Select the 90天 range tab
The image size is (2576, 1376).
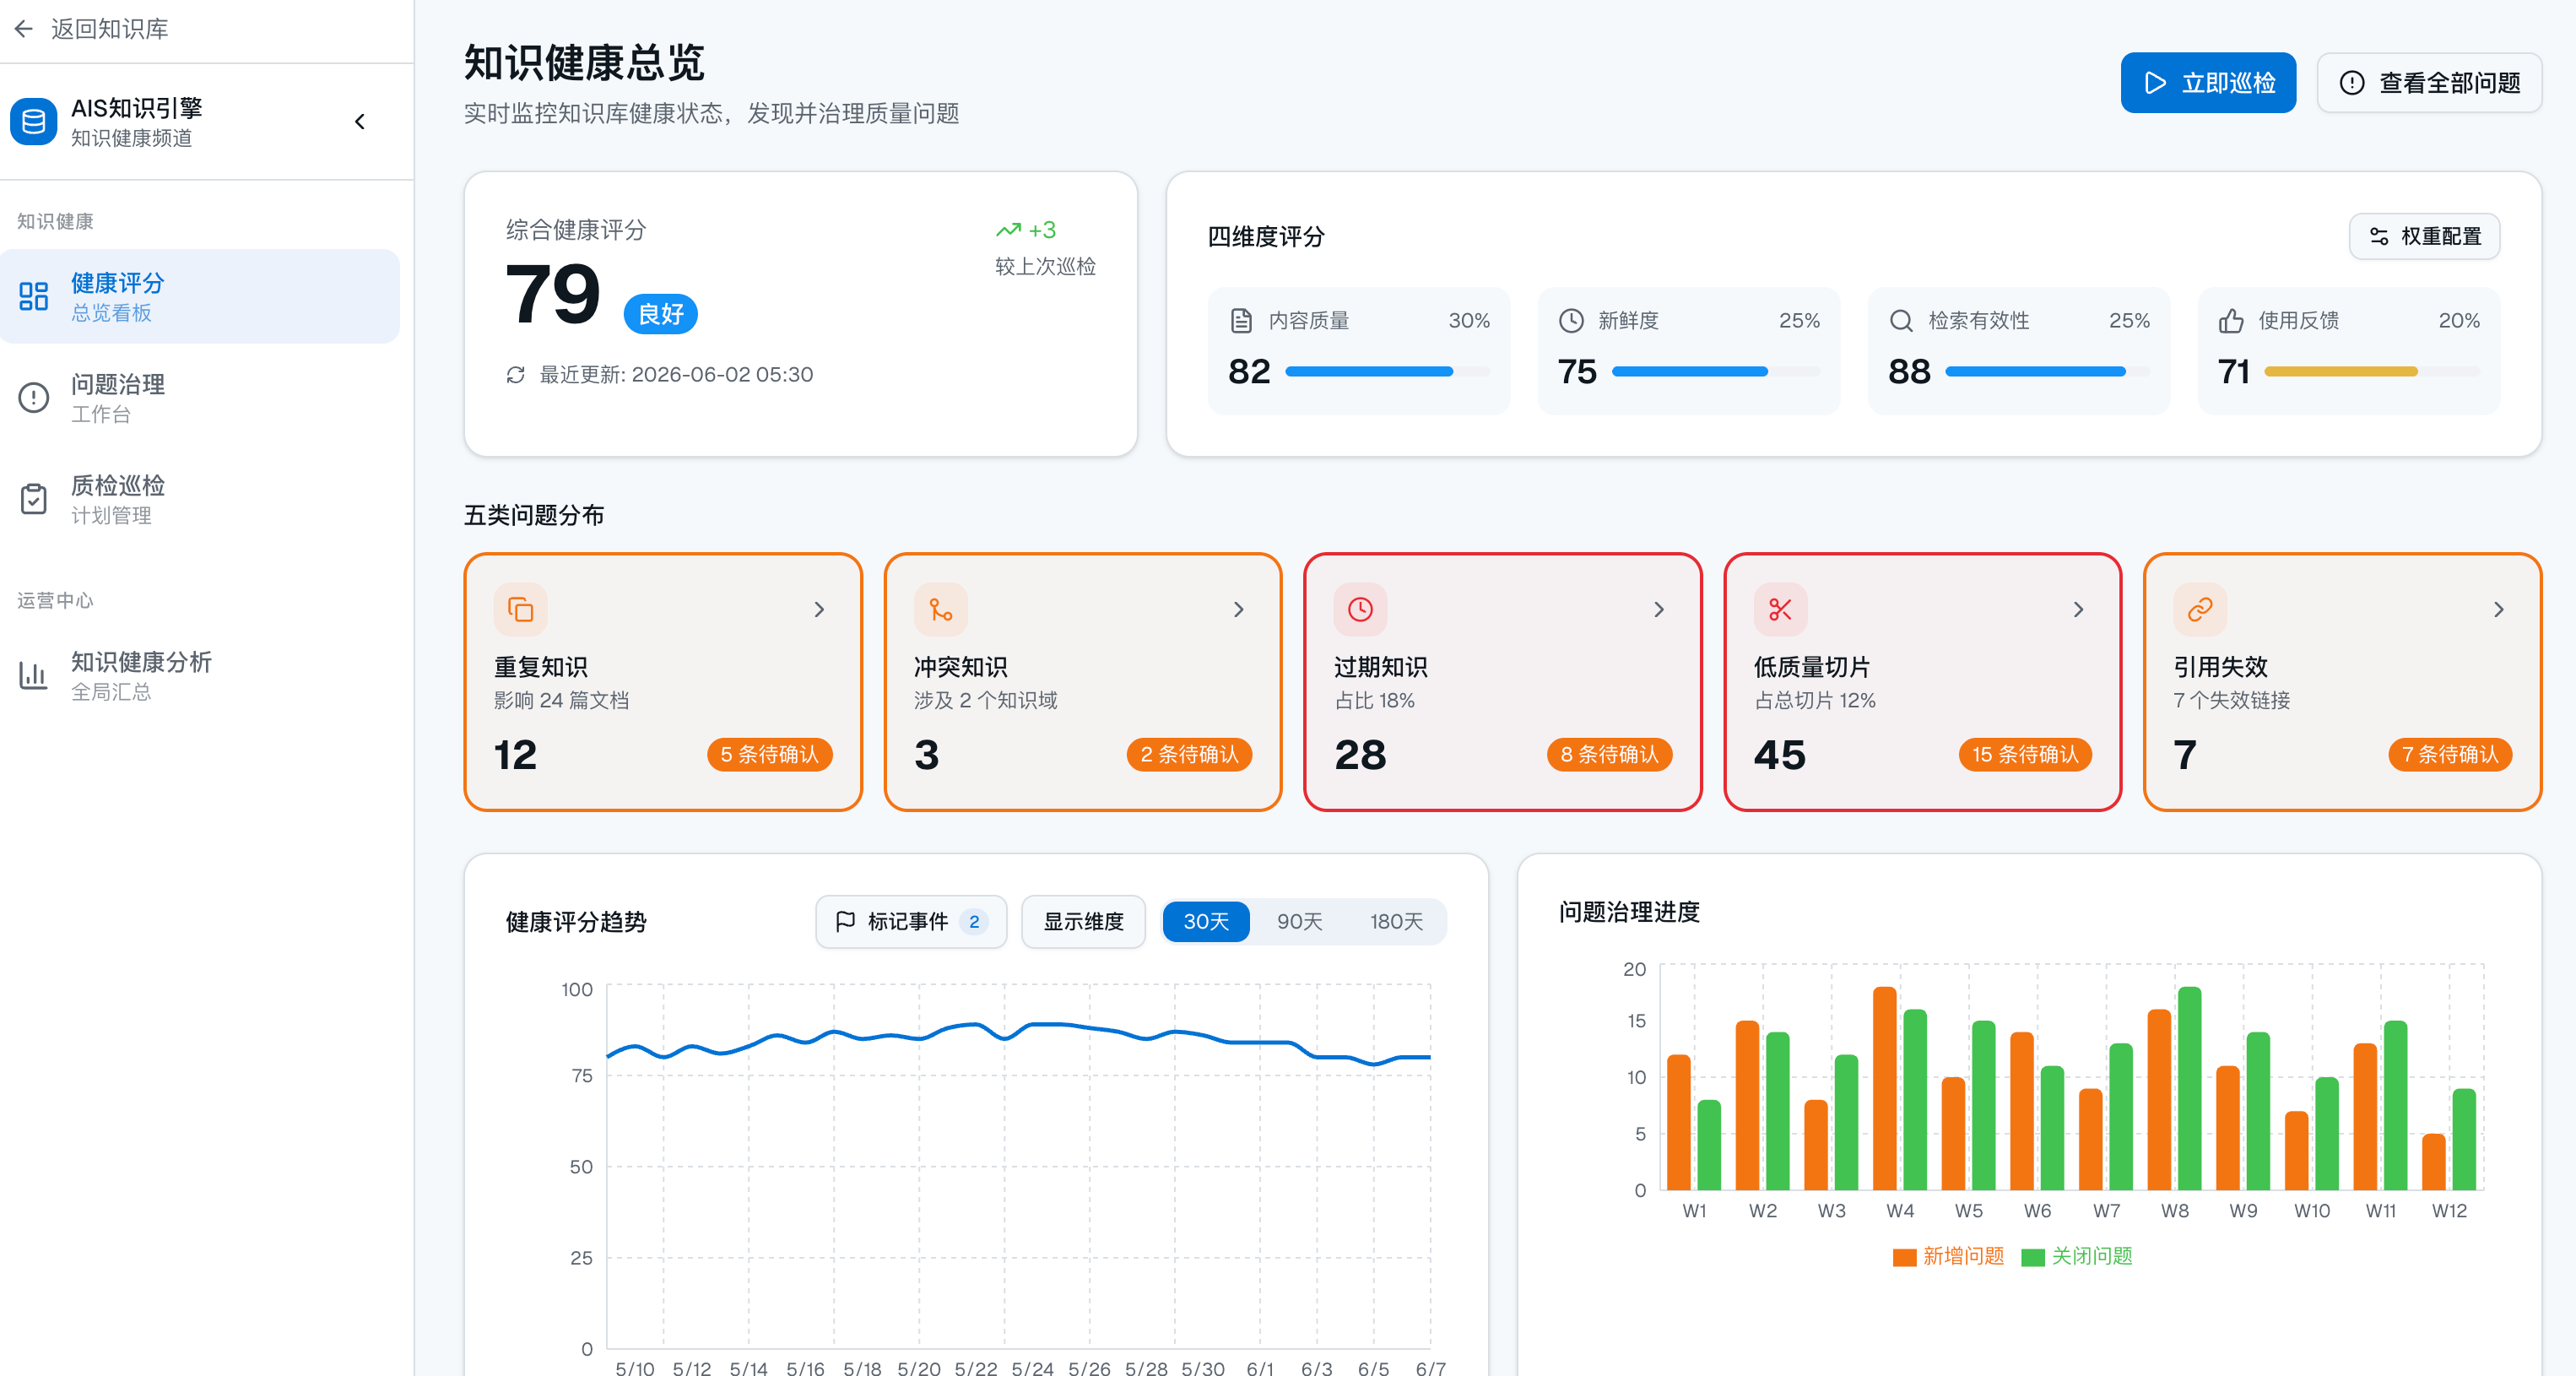(x=1299, y=922)
